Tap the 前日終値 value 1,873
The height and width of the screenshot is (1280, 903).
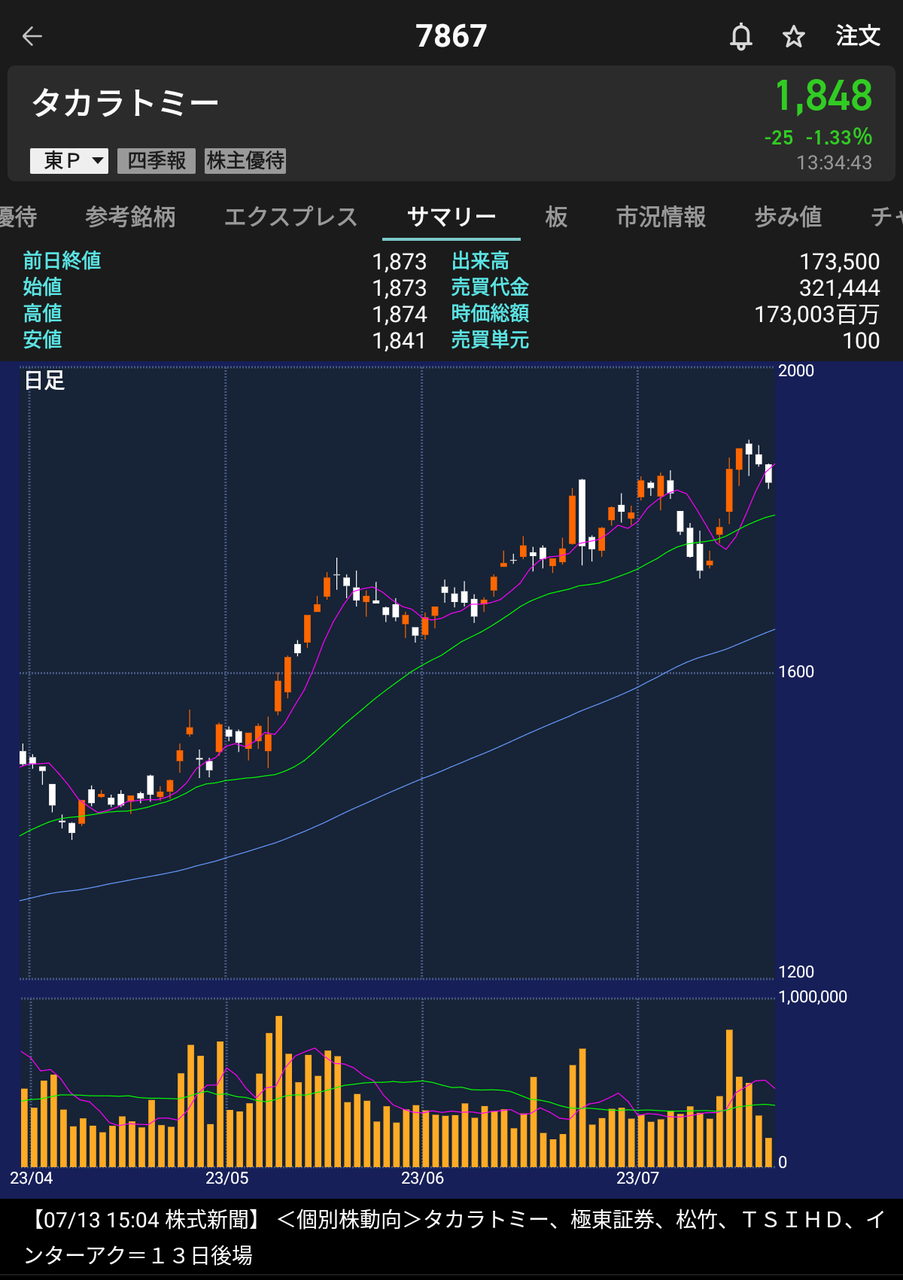tap(399, 262)
